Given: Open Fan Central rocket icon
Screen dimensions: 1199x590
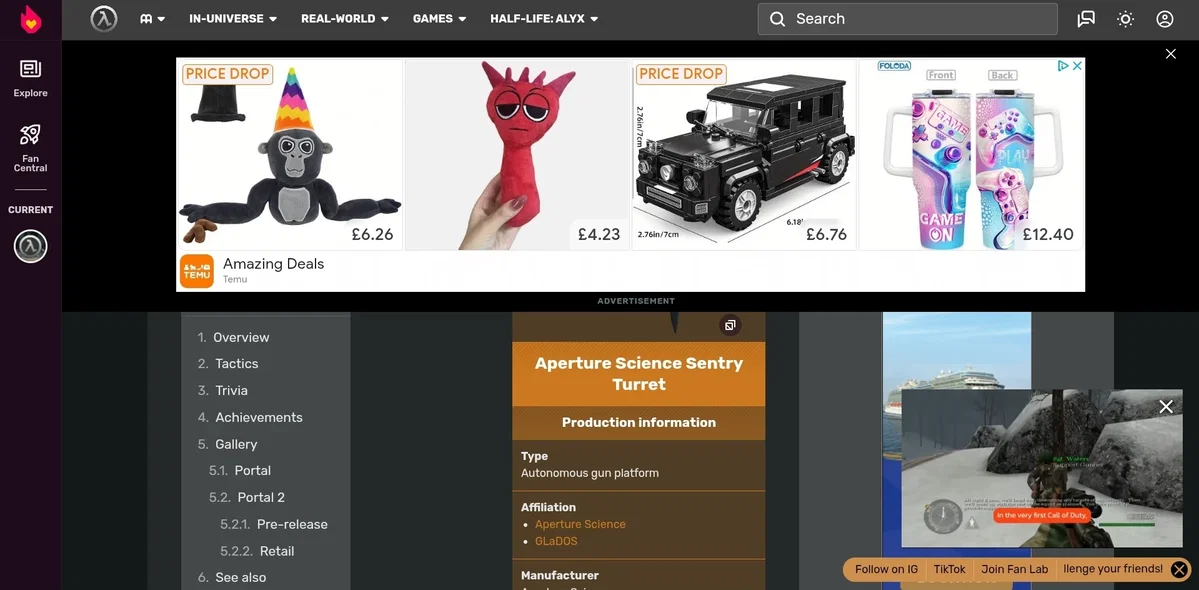Looking at the screenshot, I should pyautogui.click(x=31, y=148).
